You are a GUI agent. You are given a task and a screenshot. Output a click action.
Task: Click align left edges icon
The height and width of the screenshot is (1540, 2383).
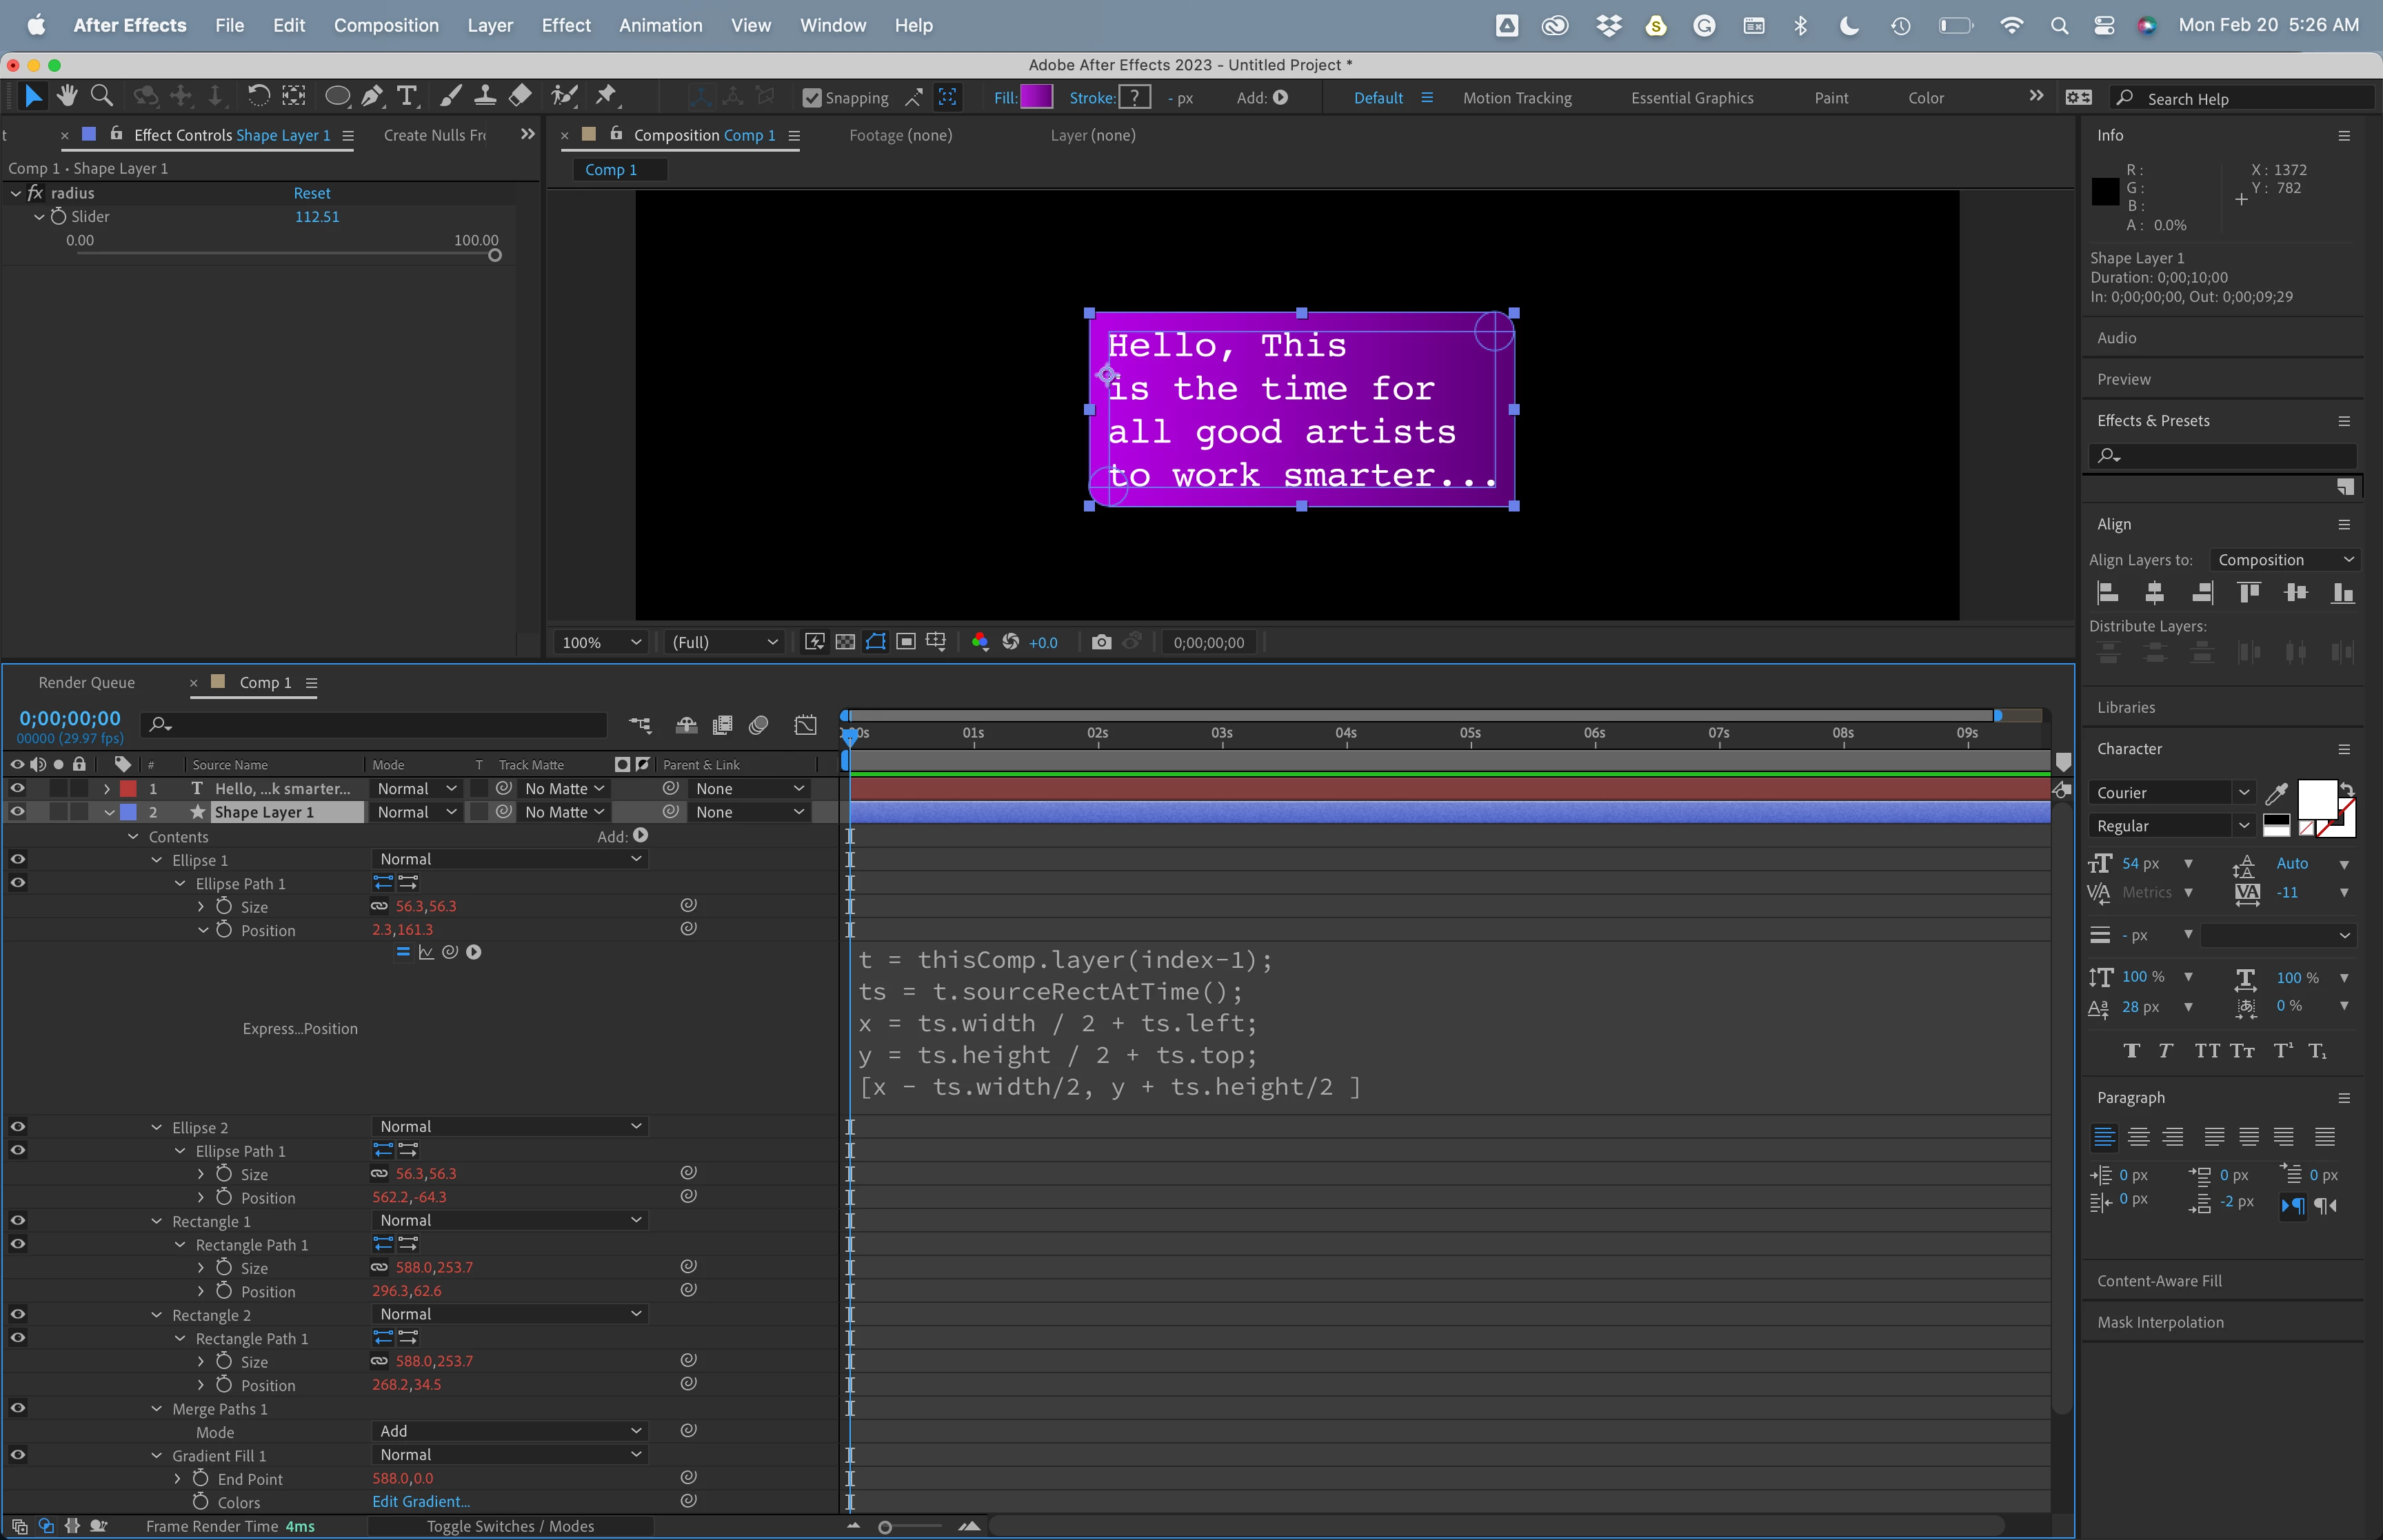[2108, 593]
